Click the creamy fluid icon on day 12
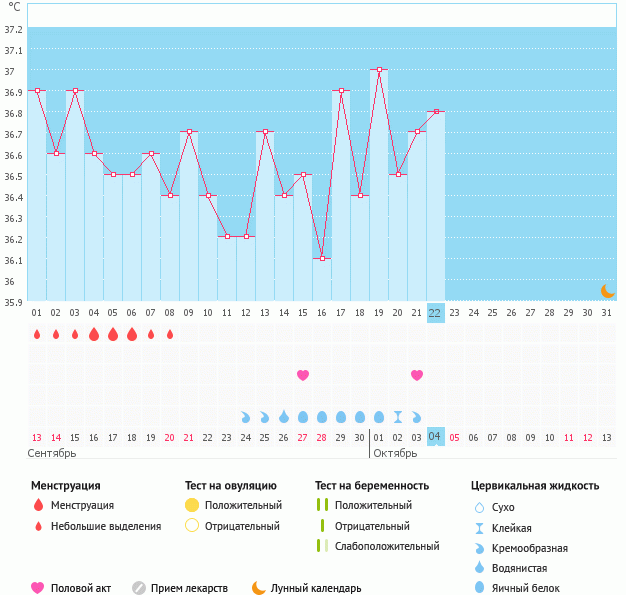Screen dimensions: 626x595 (246, 416)
